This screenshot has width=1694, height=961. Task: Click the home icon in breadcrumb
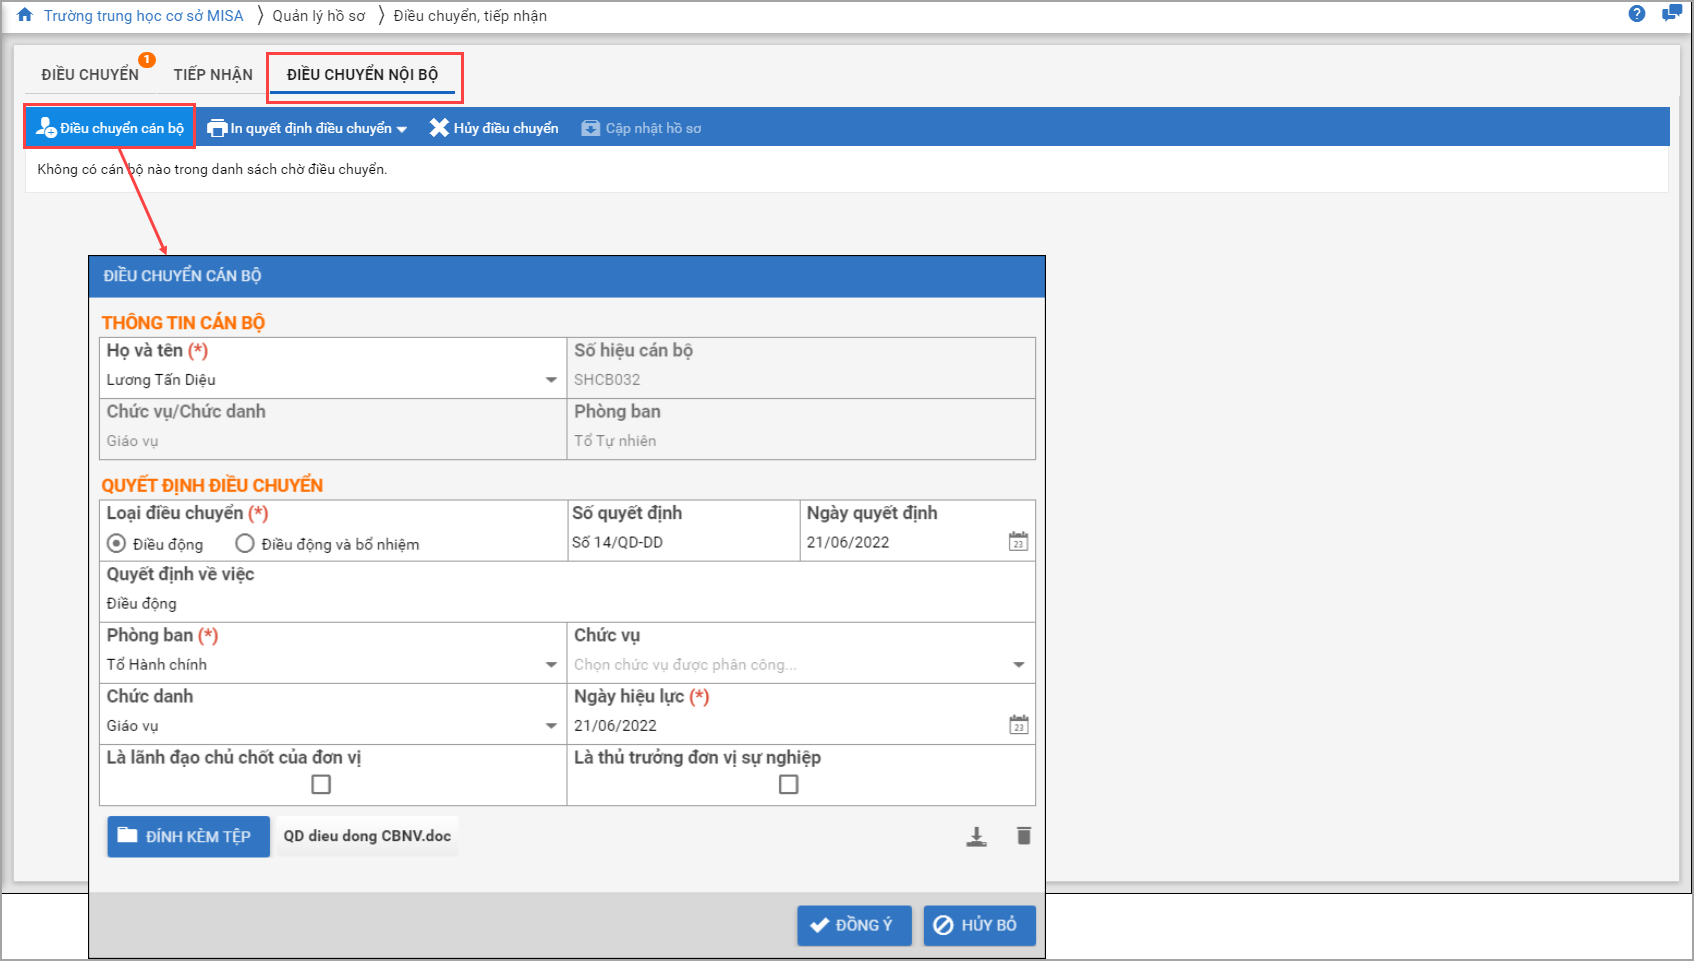click(25, 15)
